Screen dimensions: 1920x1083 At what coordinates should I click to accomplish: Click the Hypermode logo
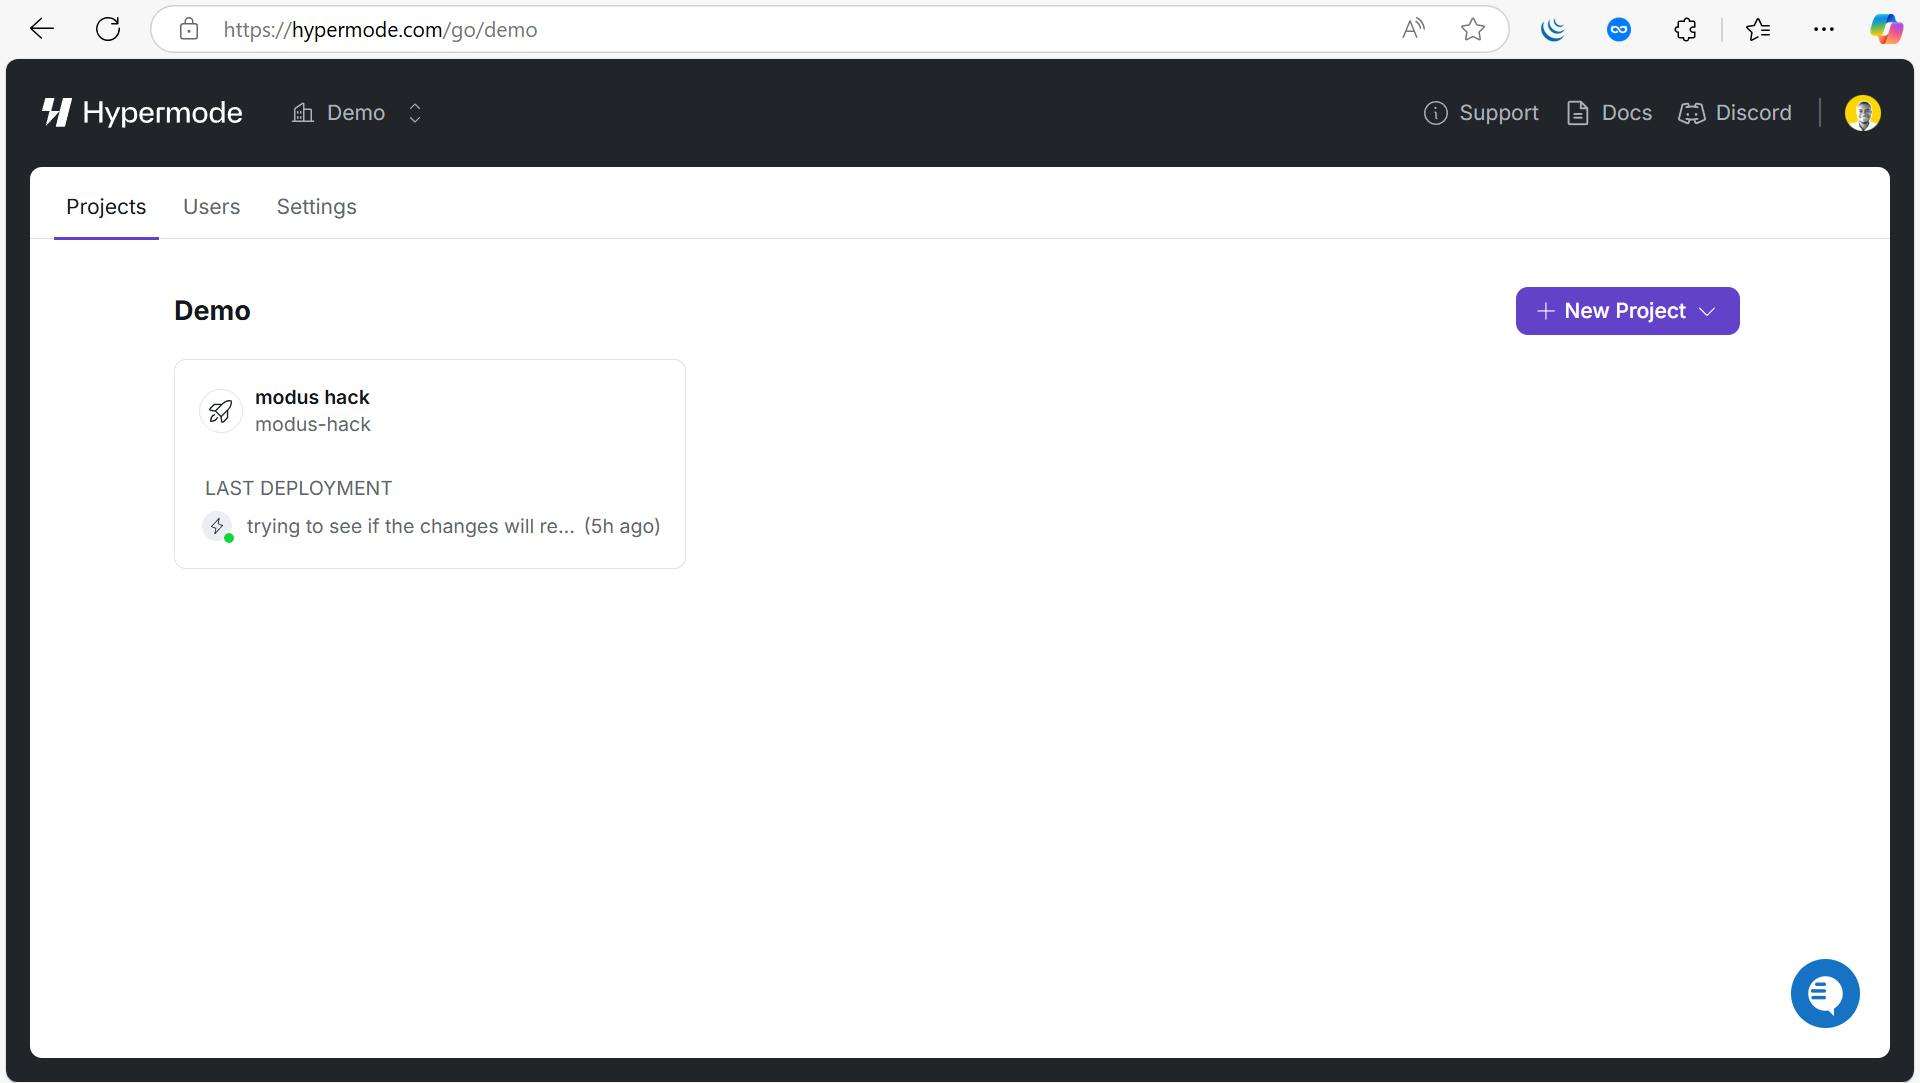(x=142, y=113)
